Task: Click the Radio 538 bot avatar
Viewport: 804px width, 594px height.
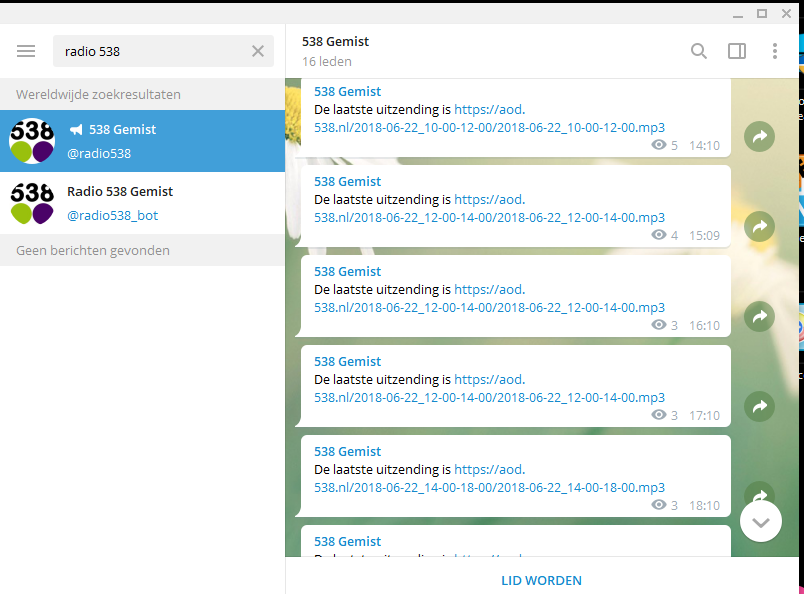Action: 32,203
